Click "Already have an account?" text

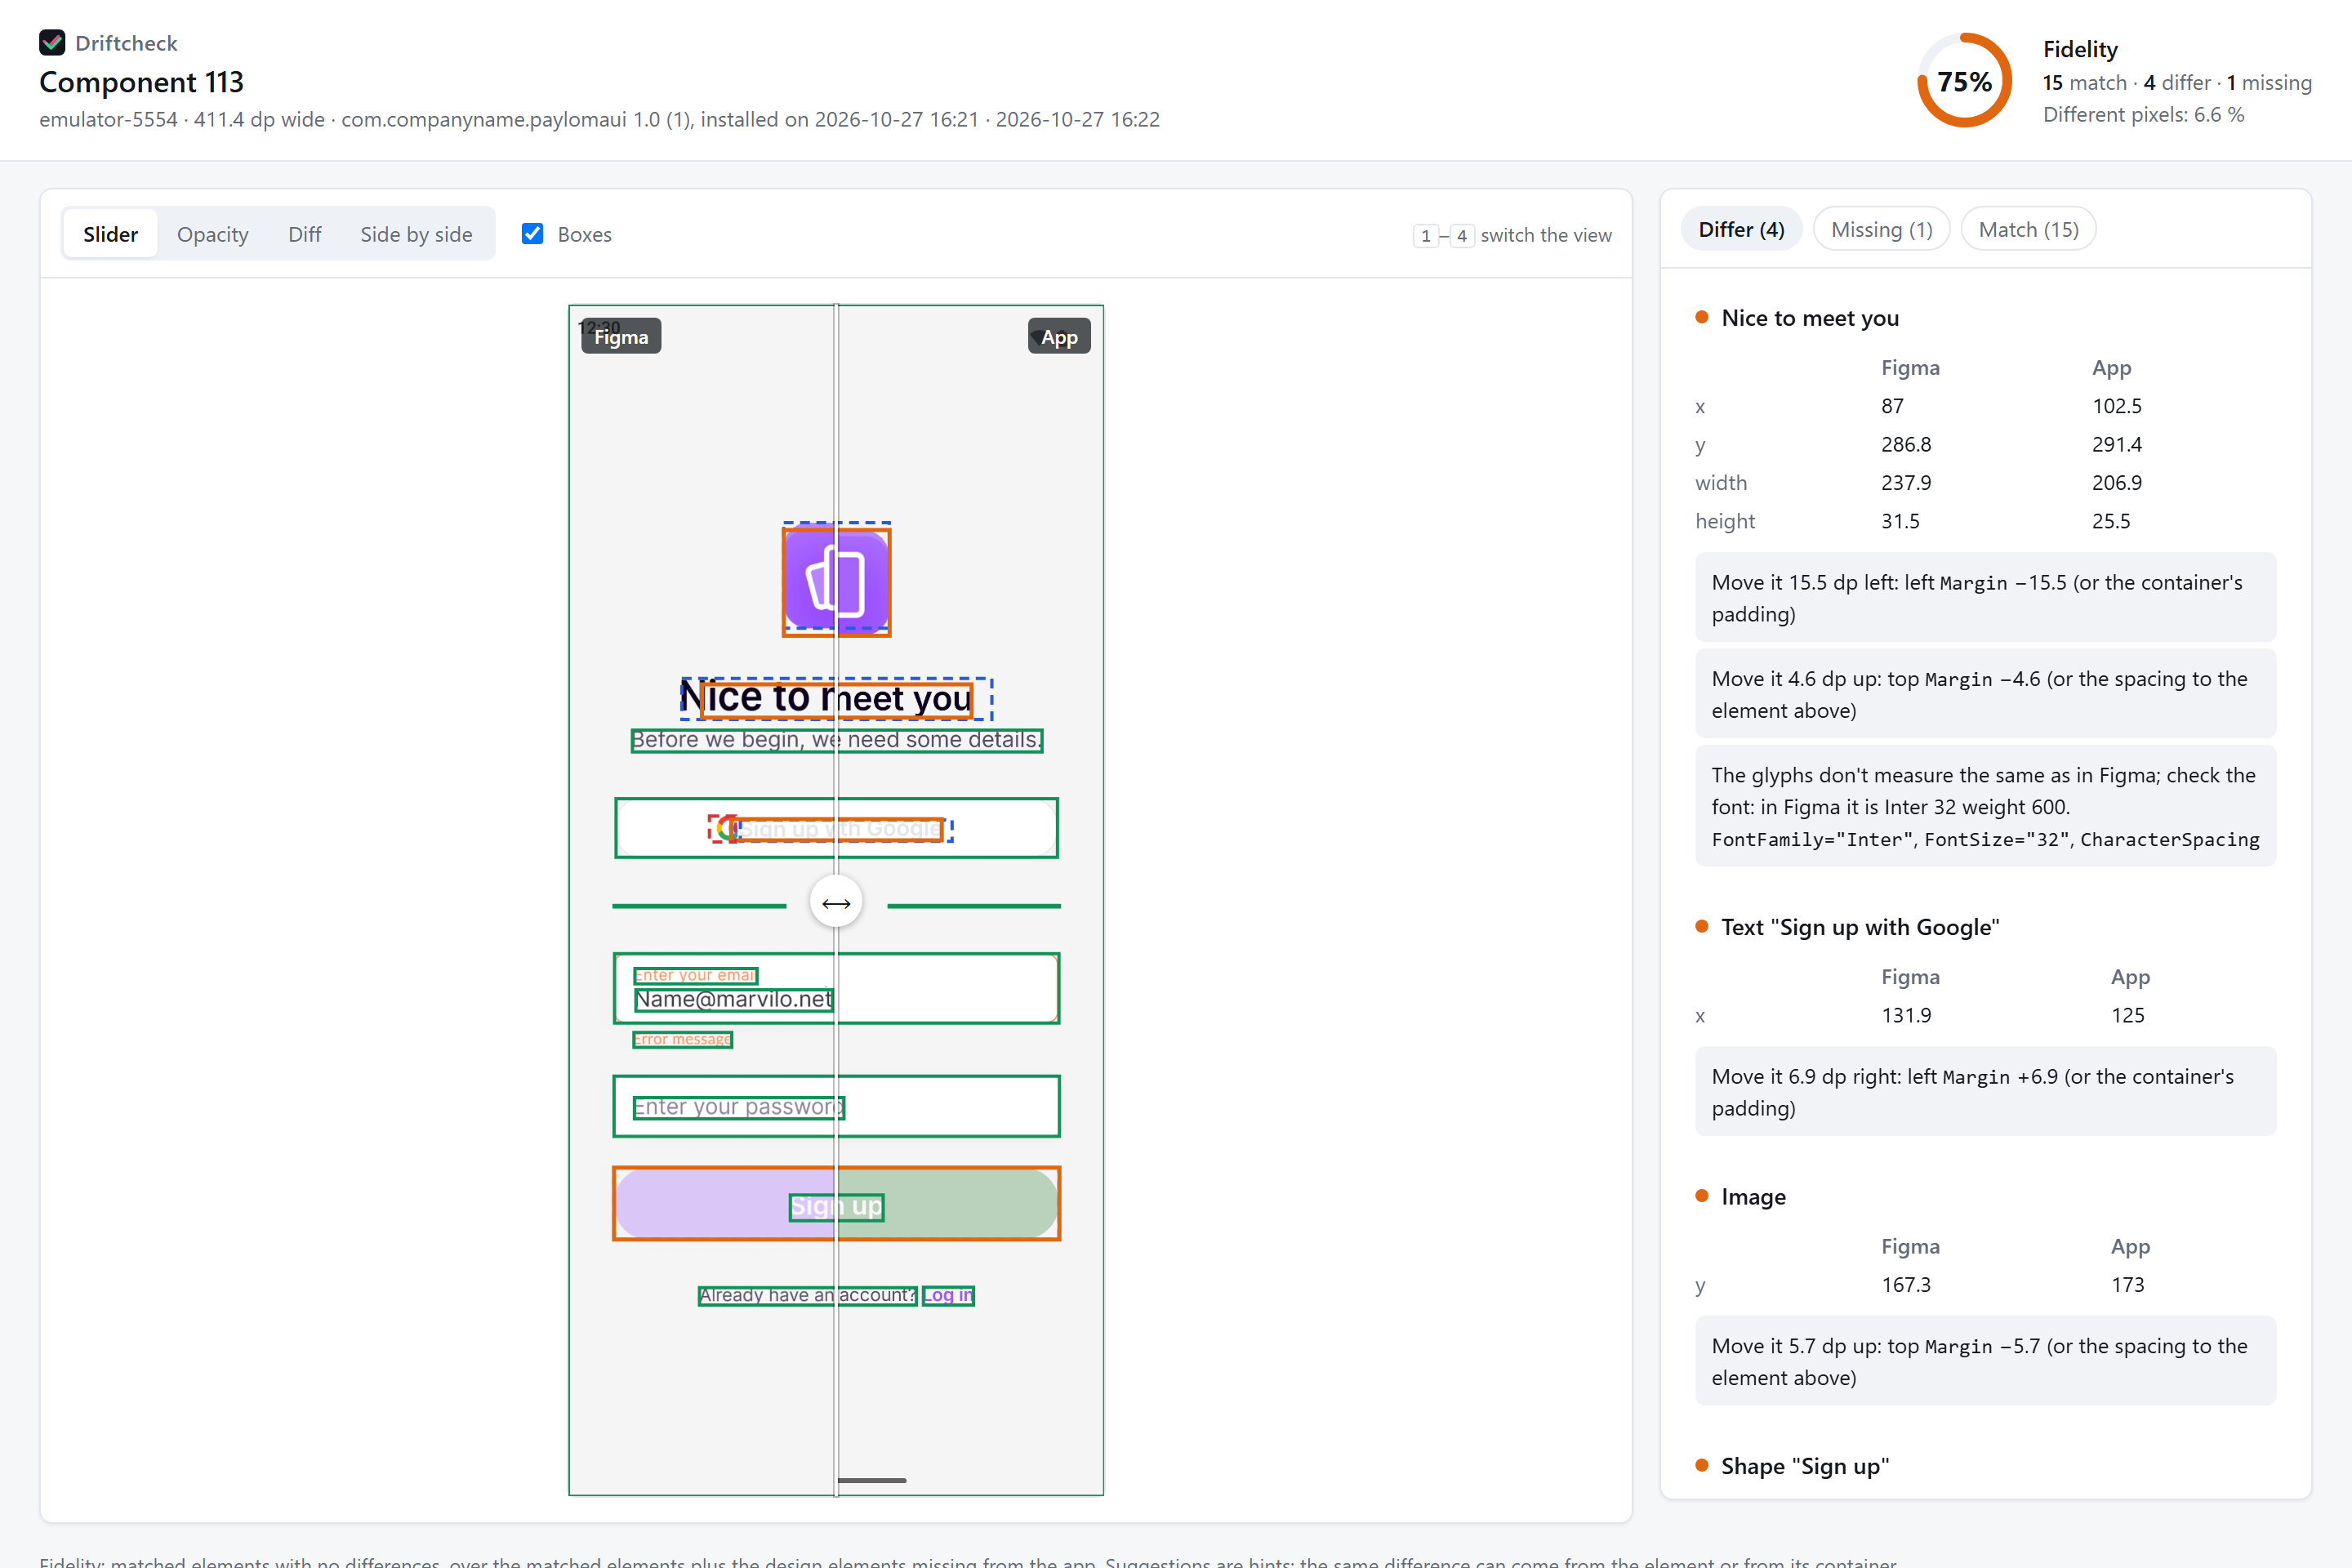pyautogui.click(x=807, y=1295)
